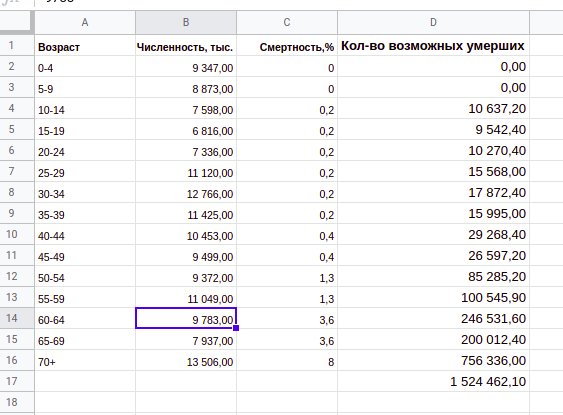Click the population cell '9 499,00'

click(186, 255)
